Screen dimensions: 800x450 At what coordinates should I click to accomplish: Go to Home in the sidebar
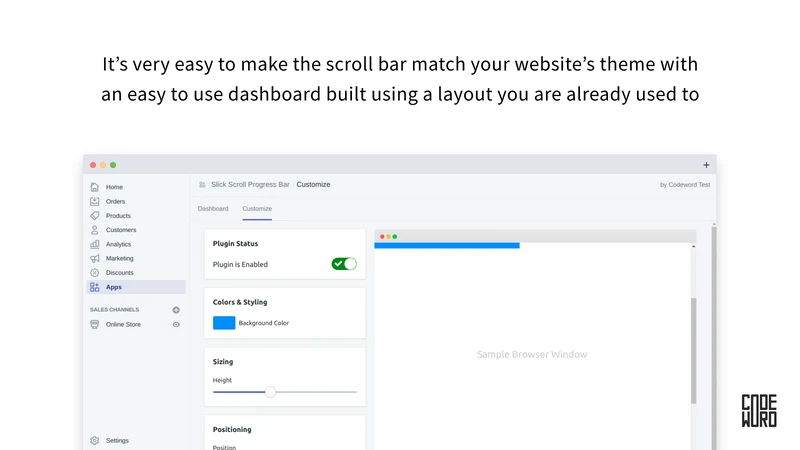(114, 187)
